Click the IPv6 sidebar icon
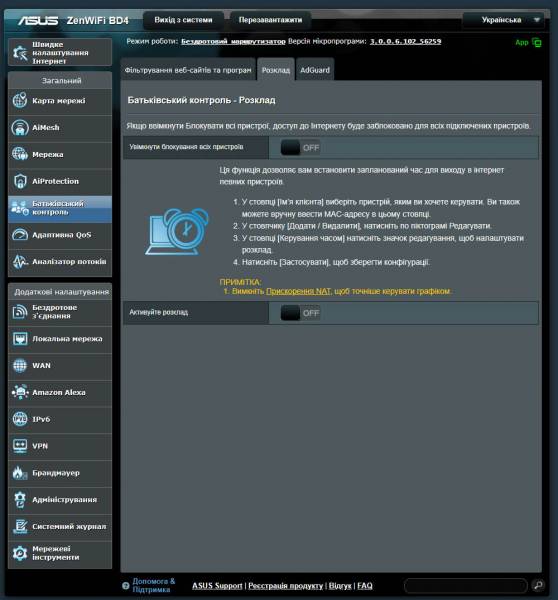The height and width of the screenshot is (600, 558). coord(20,419)
